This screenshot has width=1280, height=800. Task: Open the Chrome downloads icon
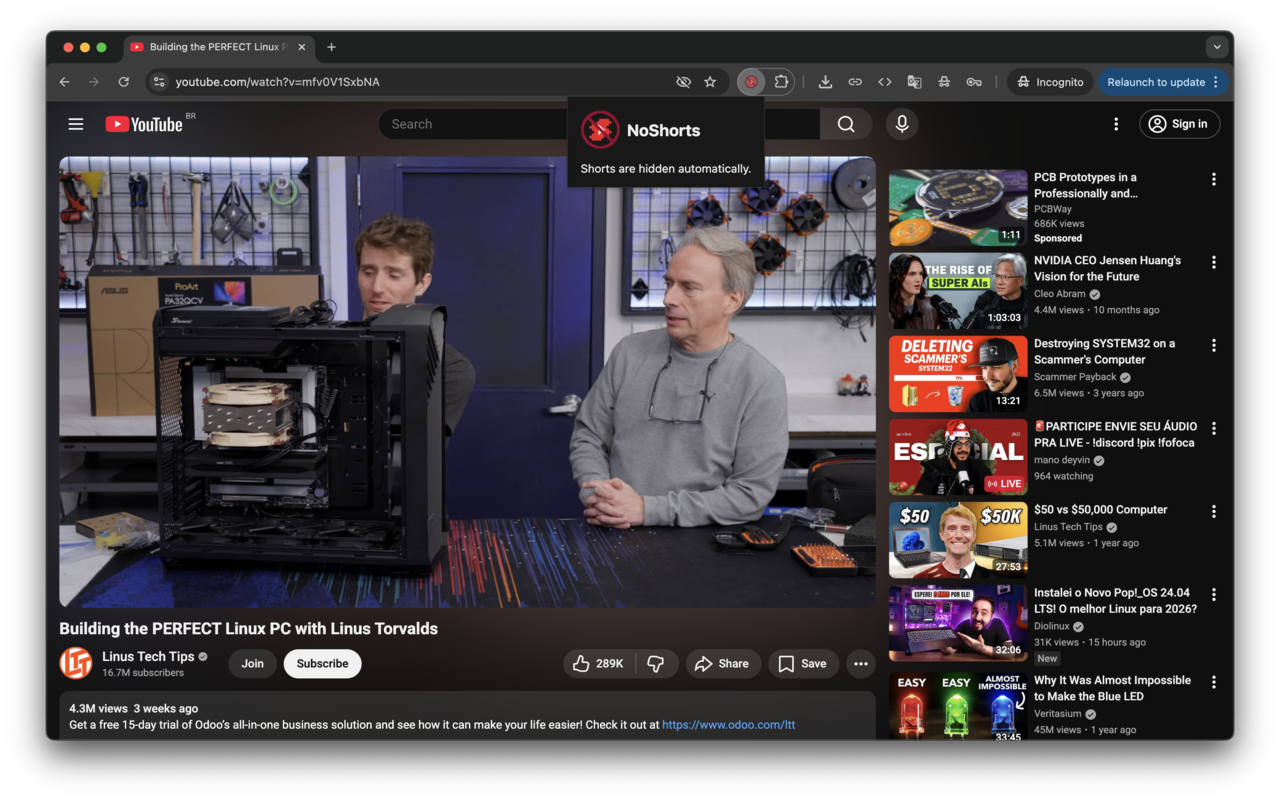point(825,82)
